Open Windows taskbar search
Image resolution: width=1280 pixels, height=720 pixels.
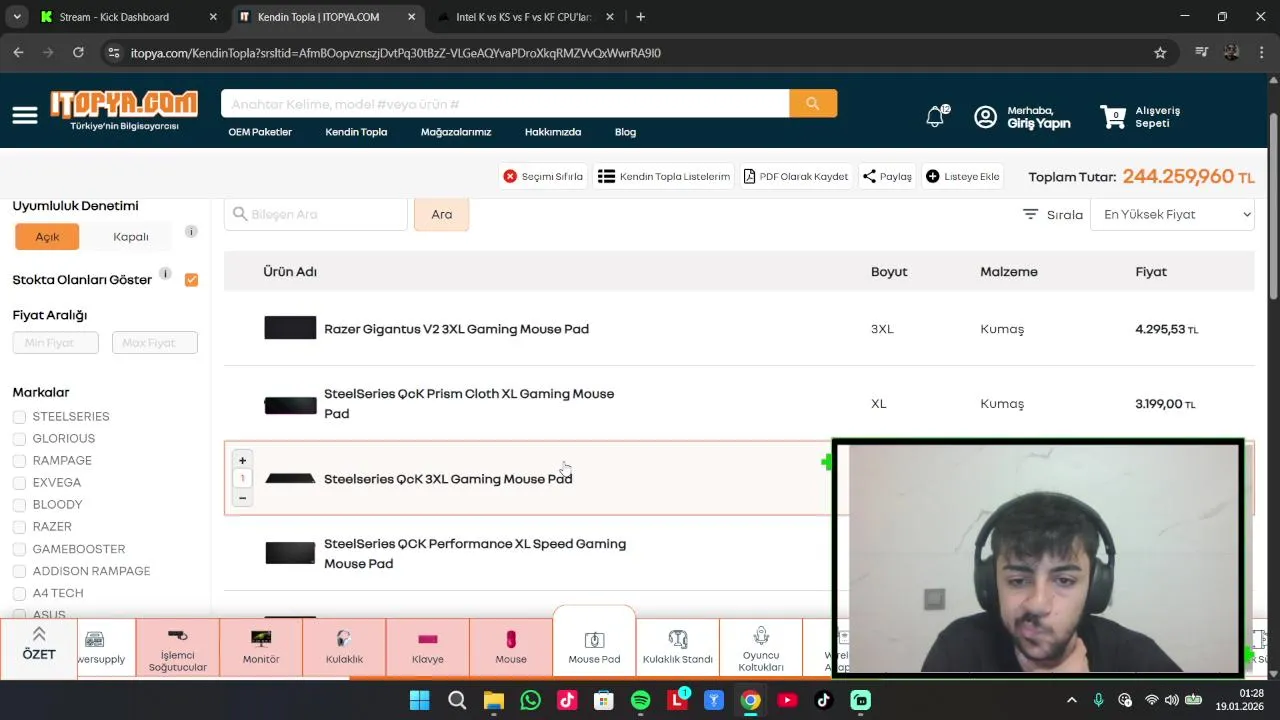457,701
